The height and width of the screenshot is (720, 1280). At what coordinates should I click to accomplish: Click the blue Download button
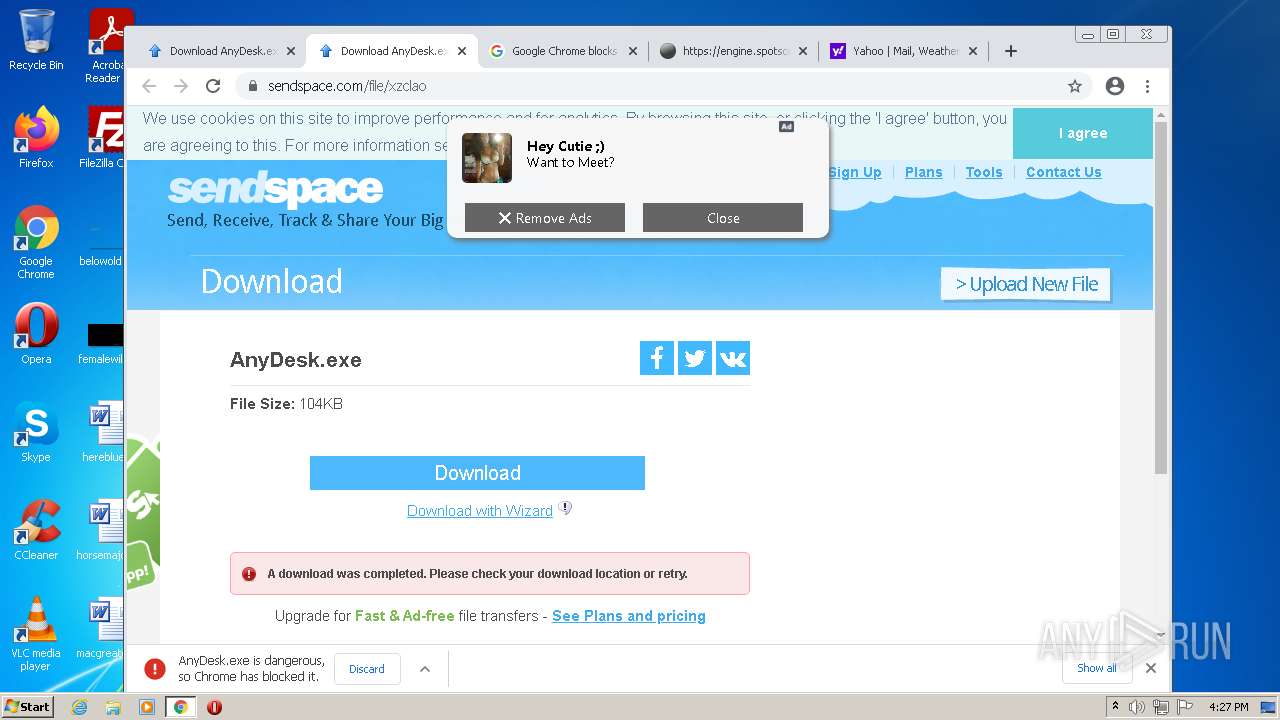pyautogui.click(x=477, y=473)
